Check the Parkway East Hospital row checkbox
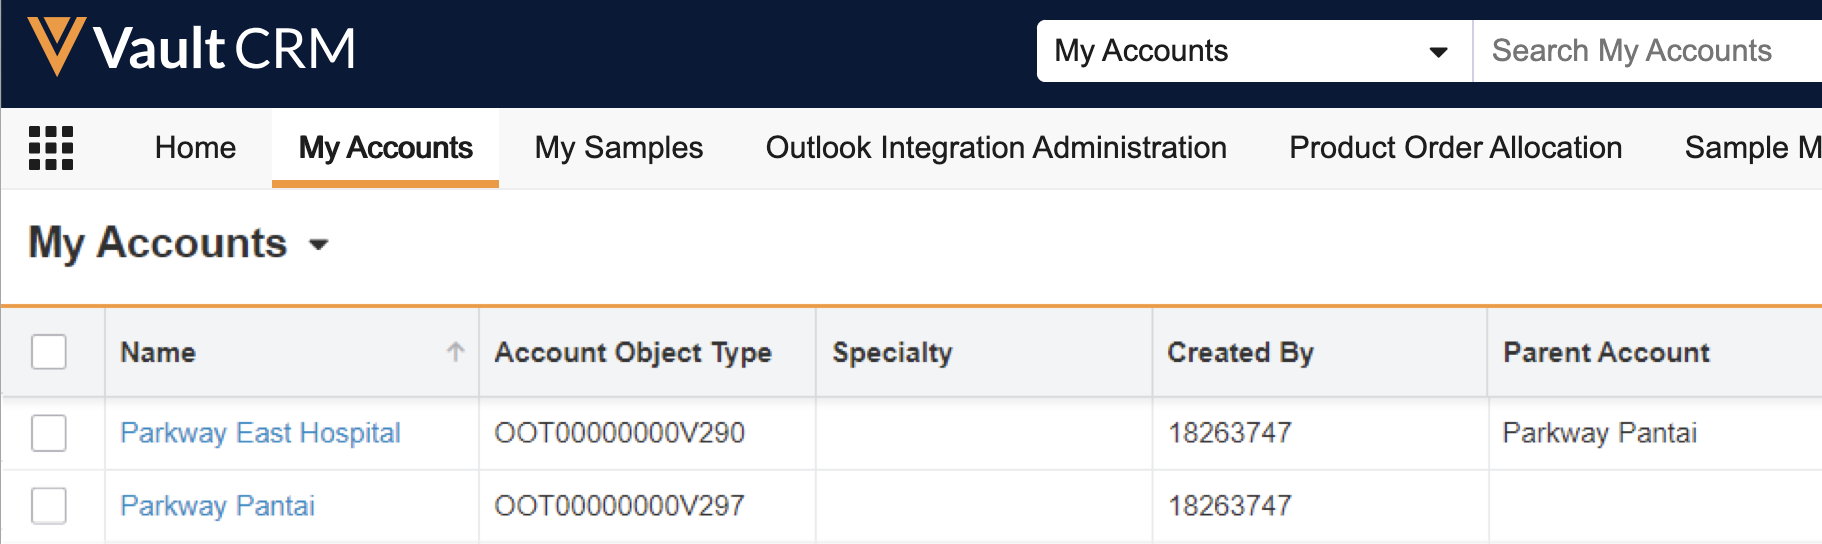The height and width of the screenshot is (544, 1822). click(x=49, y=433)
